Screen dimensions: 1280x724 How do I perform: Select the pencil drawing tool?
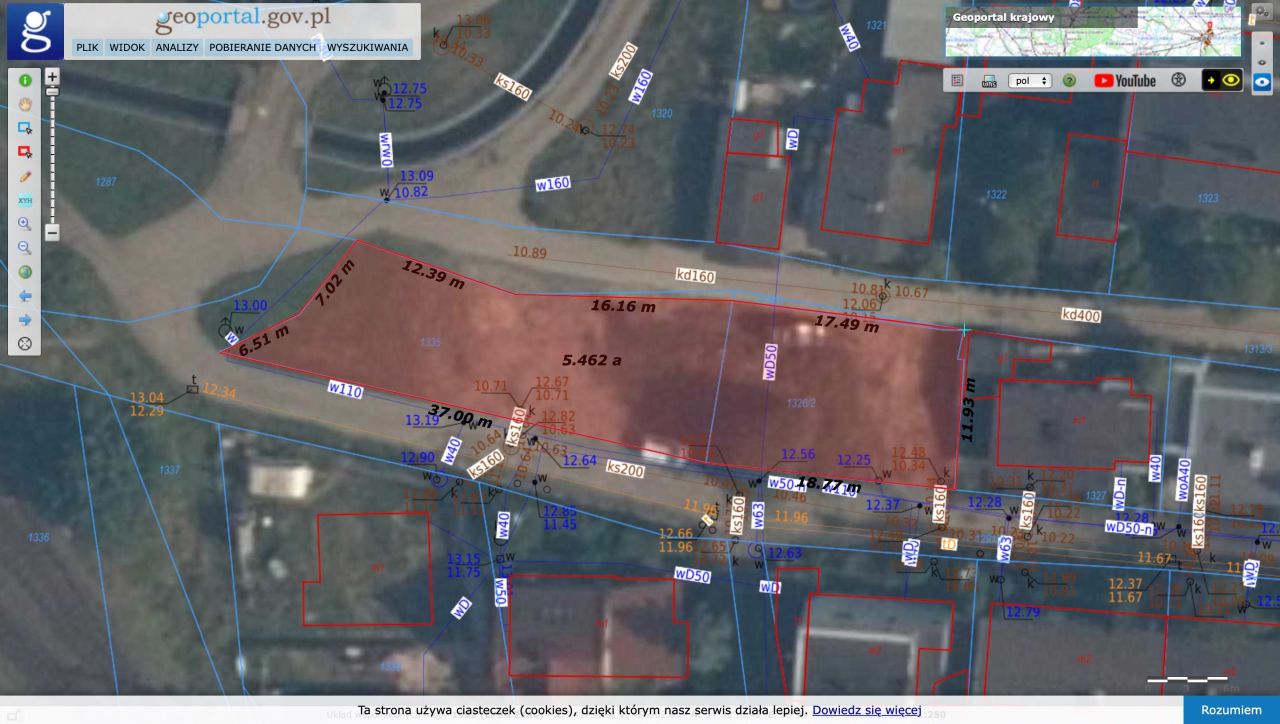25,176
